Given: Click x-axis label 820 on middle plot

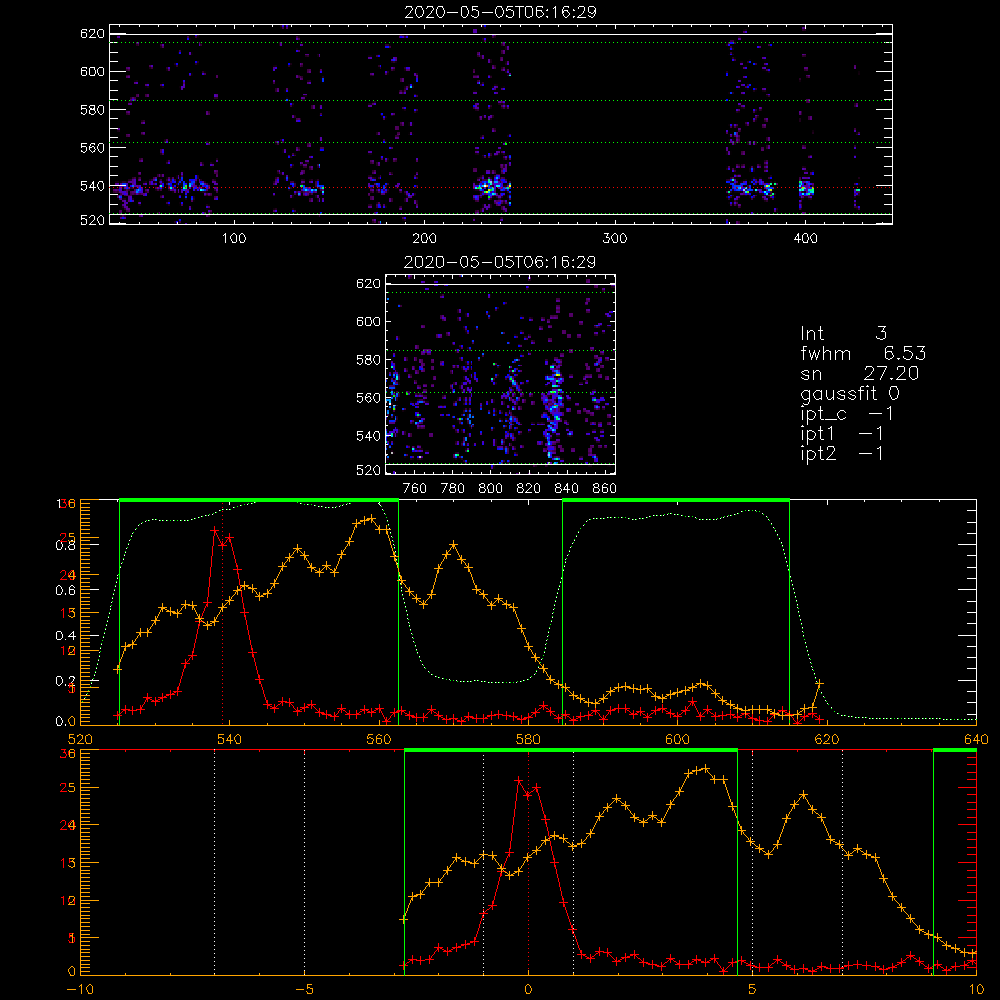Looking at the screenshot, I should pyautogui.click(x=529, y=489).
